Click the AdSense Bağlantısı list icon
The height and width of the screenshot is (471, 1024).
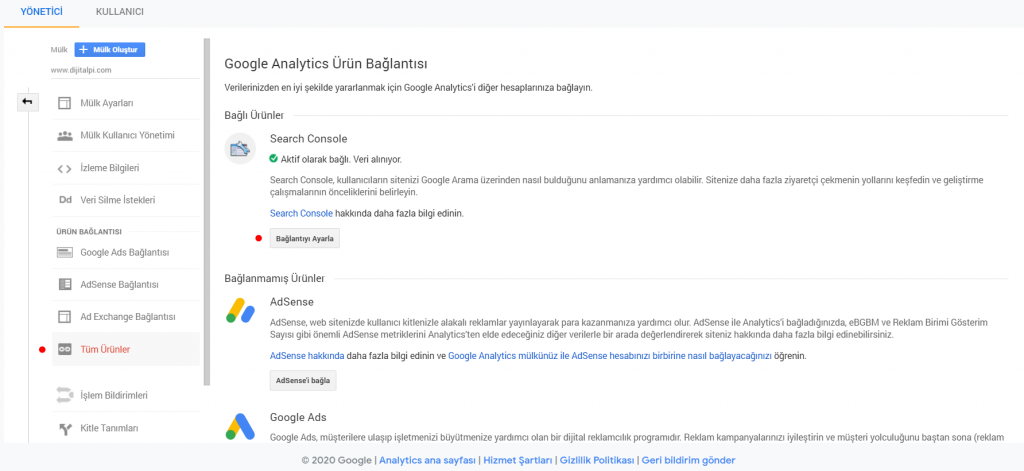pos(64,285)
